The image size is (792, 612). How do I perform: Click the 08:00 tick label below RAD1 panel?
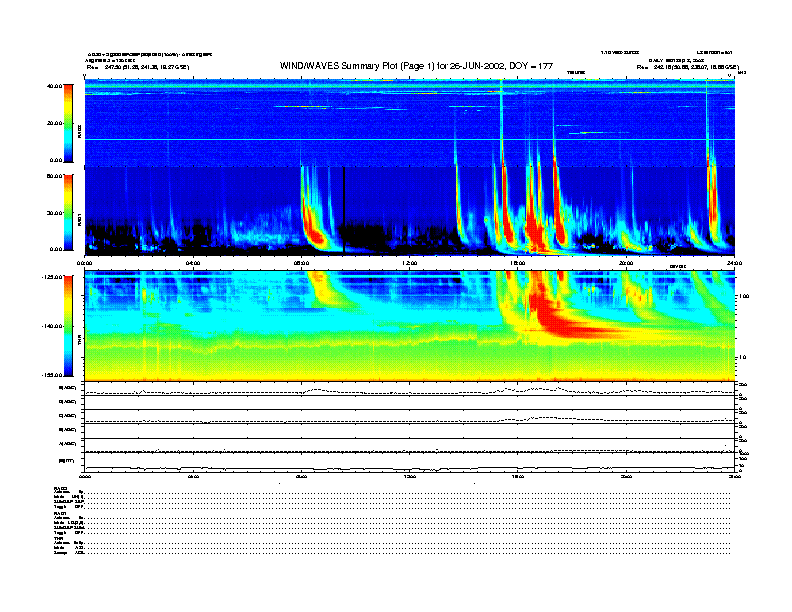click(301, 264)
